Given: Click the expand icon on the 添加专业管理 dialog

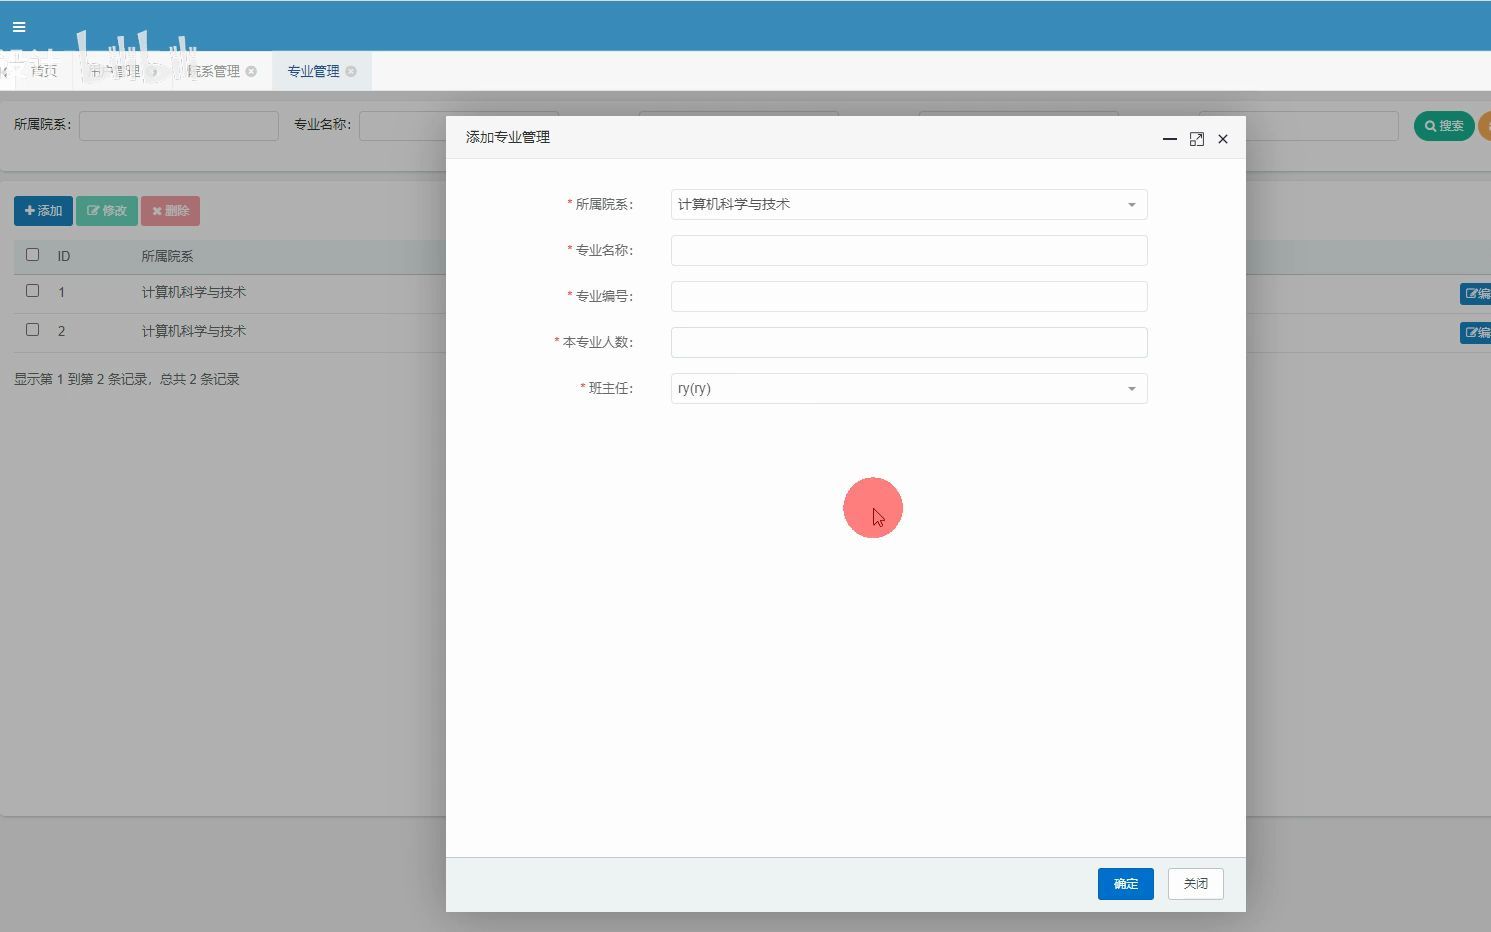Looking at the screenshot, I should [1197, 139].
